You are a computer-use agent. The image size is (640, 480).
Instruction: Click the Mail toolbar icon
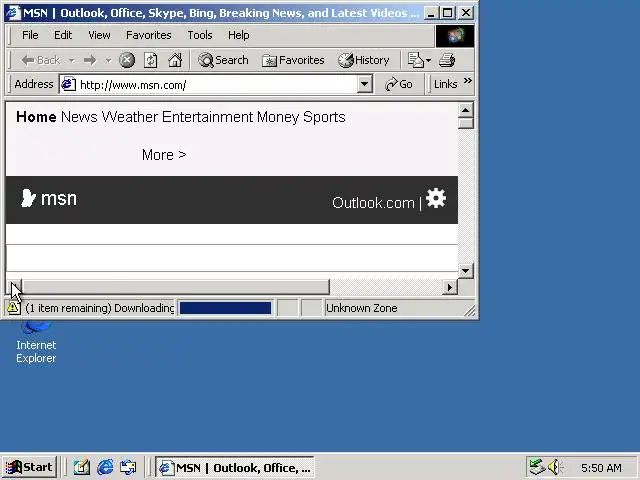[x=416, y=60]
